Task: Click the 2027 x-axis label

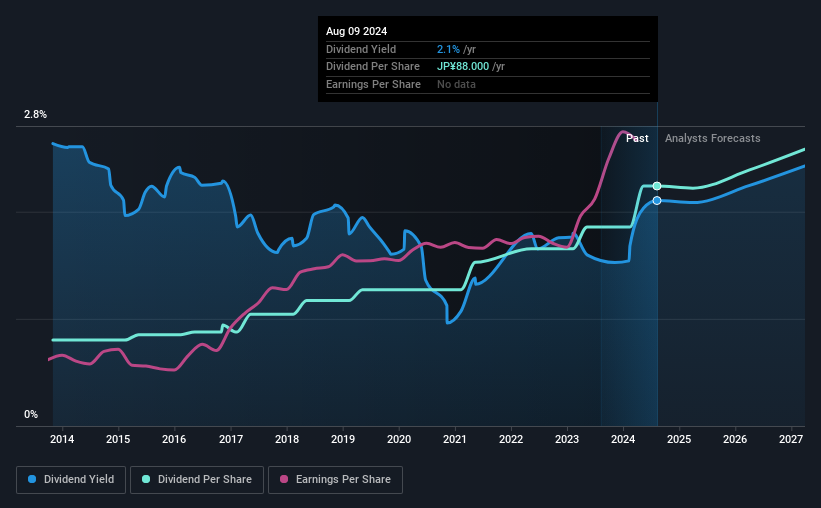Action: 791,439
